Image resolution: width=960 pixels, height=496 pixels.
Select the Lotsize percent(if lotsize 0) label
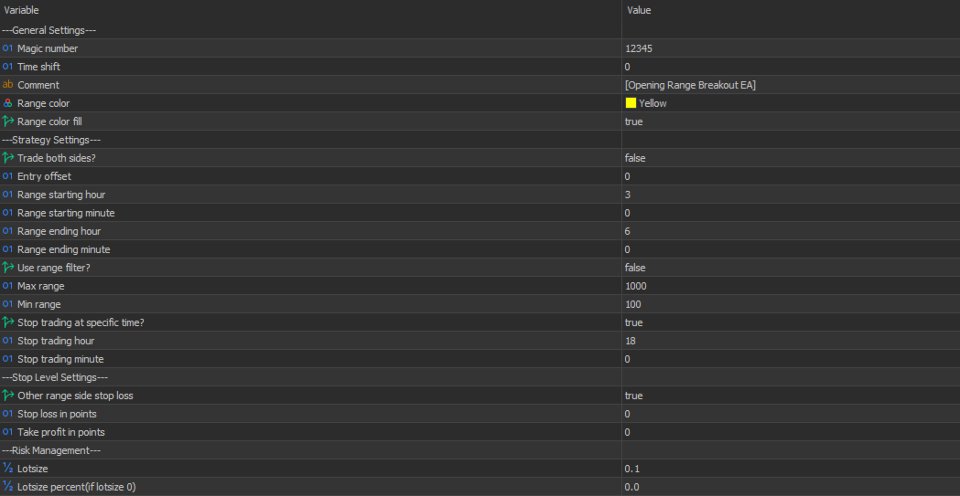point(77,487)
